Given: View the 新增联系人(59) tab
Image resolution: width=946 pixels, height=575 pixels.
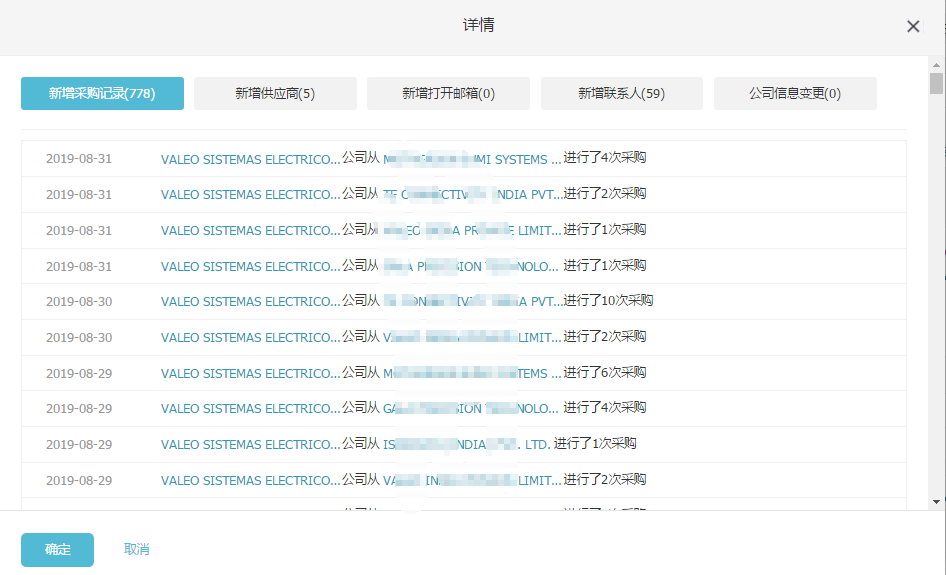Looking at the screenshot, I should click(621, 93).
